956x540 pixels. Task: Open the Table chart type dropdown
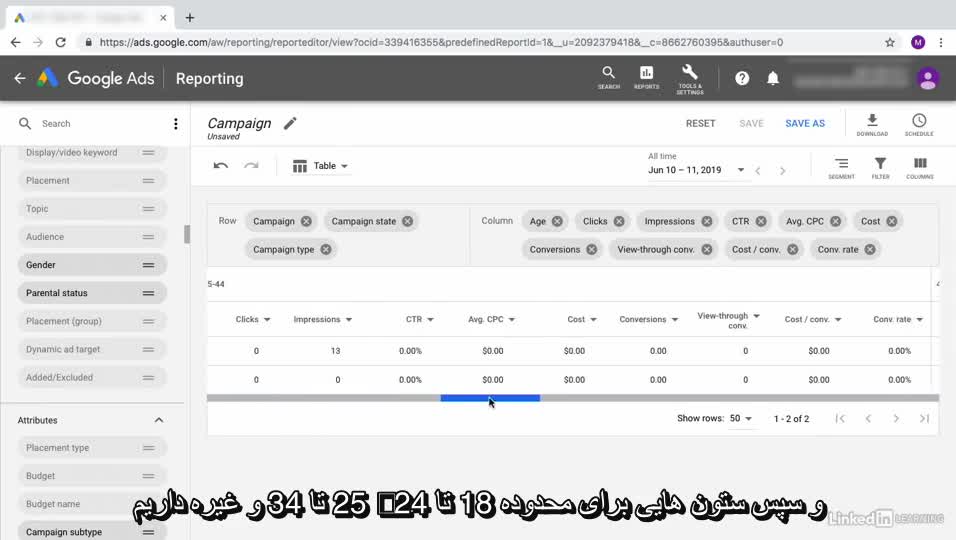[x=321, y=166]
